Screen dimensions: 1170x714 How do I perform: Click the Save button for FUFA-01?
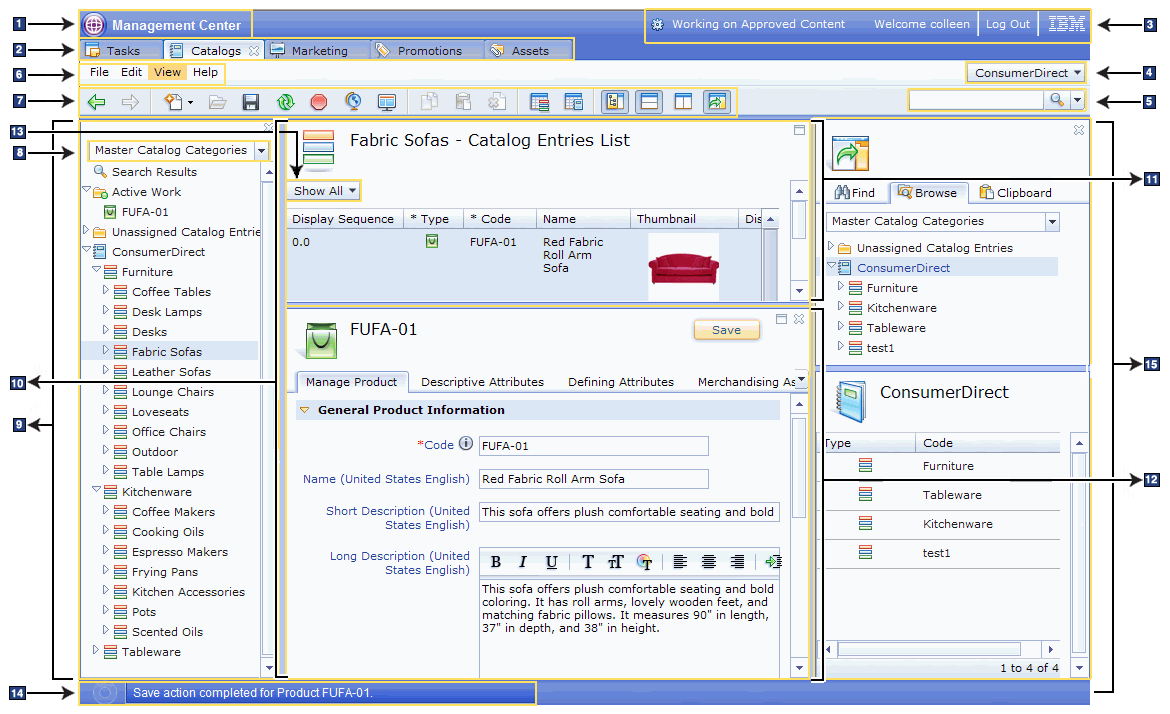[726, 330]
